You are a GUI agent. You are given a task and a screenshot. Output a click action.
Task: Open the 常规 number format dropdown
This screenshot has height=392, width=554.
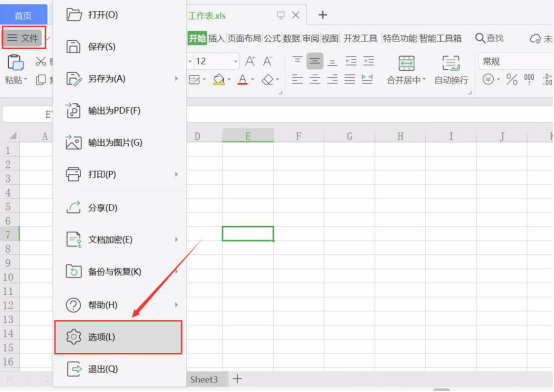click(x=516, y=62)
